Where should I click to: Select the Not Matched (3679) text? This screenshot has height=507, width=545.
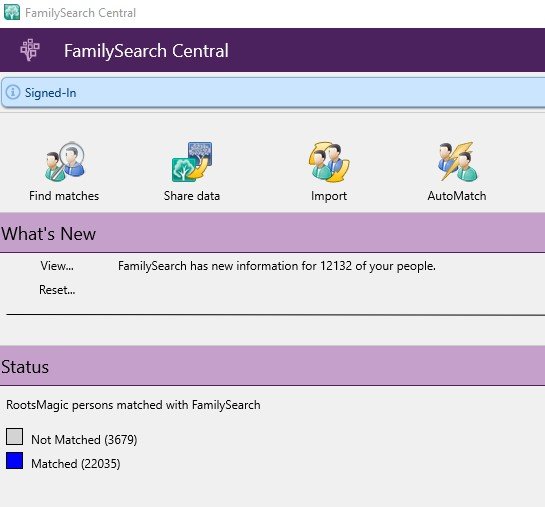click(84, 440)
